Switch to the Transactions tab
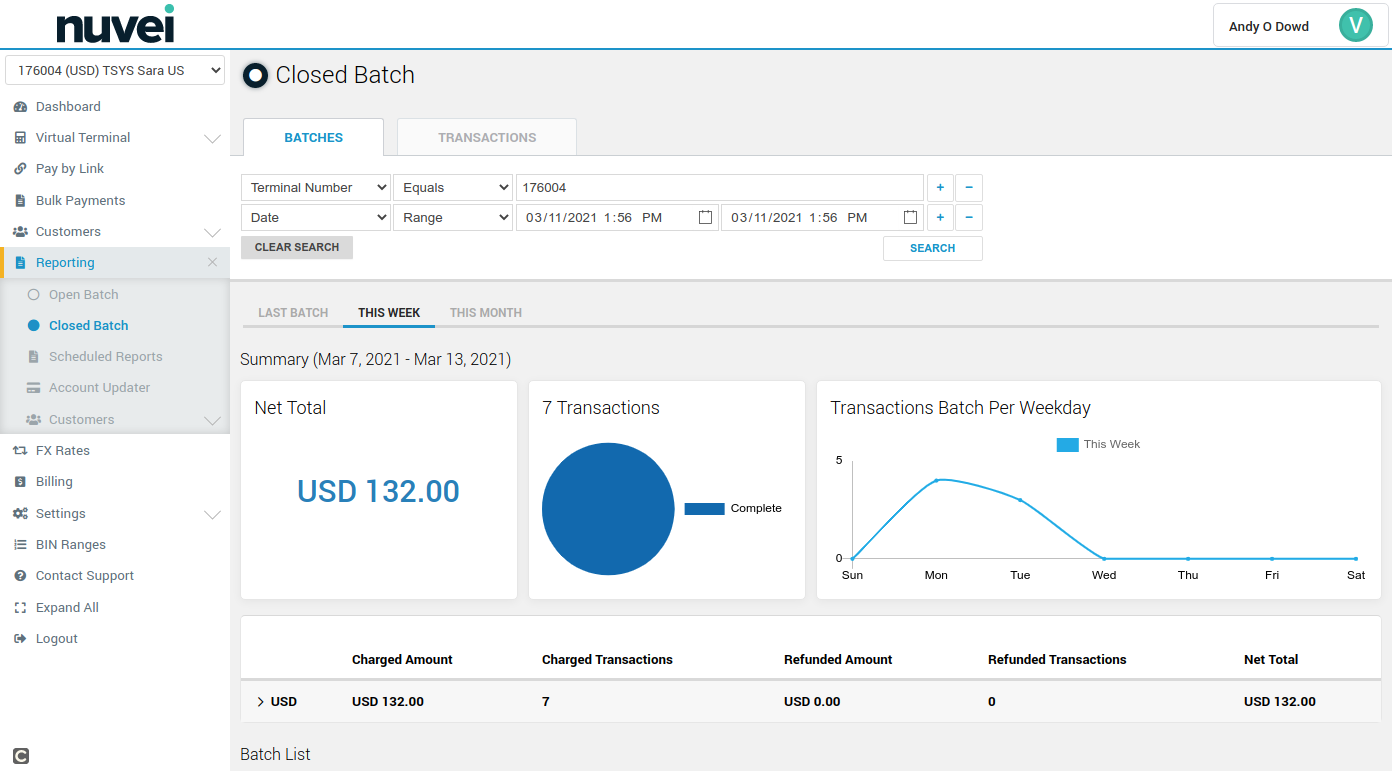 click(x=487, y=138)
